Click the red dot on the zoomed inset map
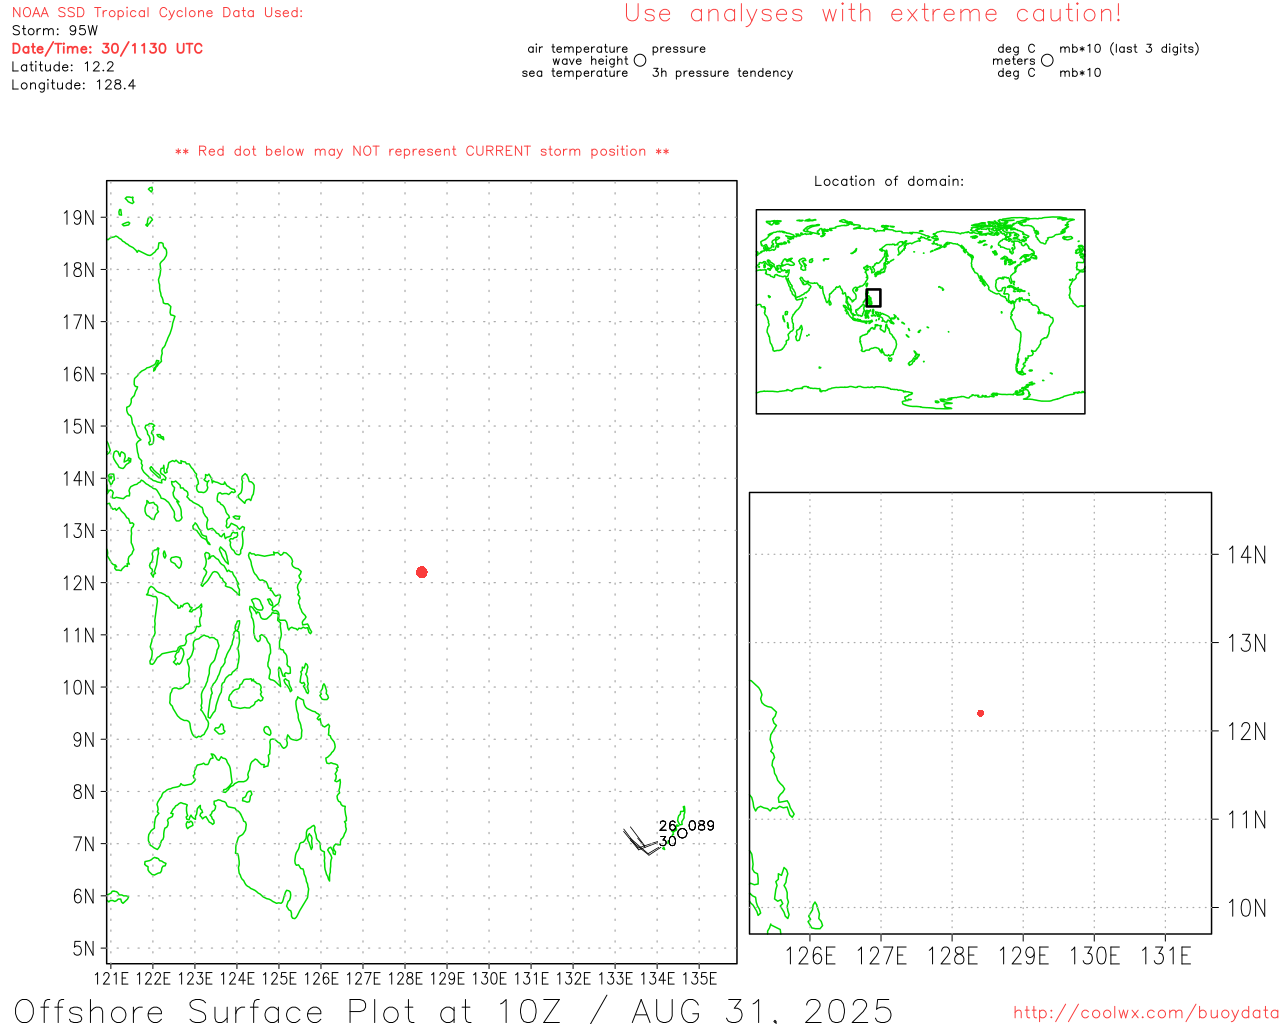This screenshot has height=1024, width=1280. pyautogui.click(x=981, y=713)
